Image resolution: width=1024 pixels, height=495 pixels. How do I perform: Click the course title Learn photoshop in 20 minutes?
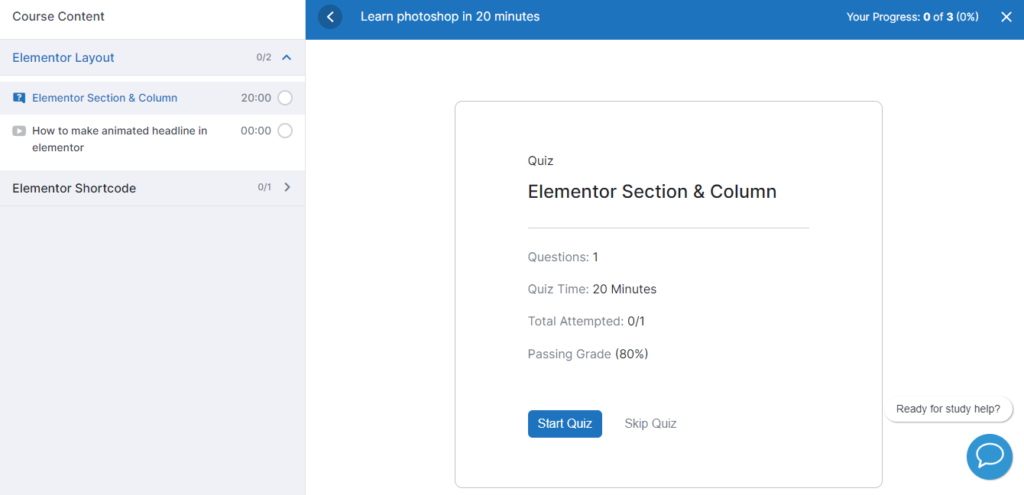coord(449,17)
